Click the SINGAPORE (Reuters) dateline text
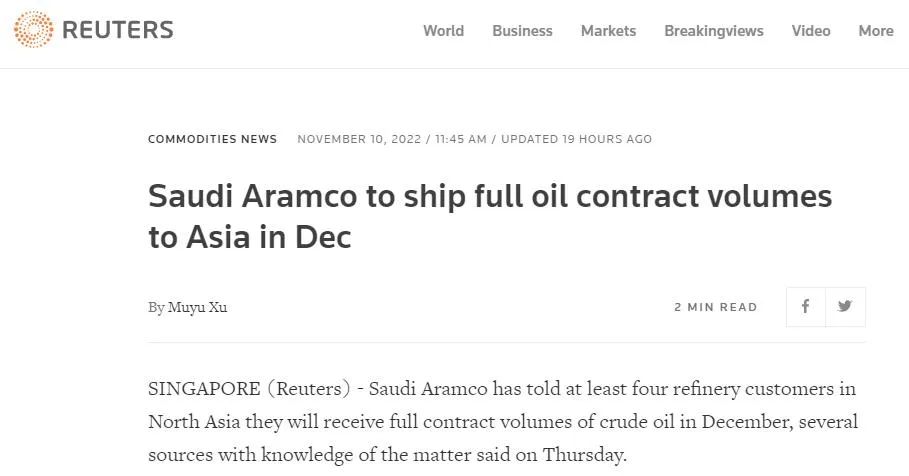The image size is (909, 476). click(249, 388)
